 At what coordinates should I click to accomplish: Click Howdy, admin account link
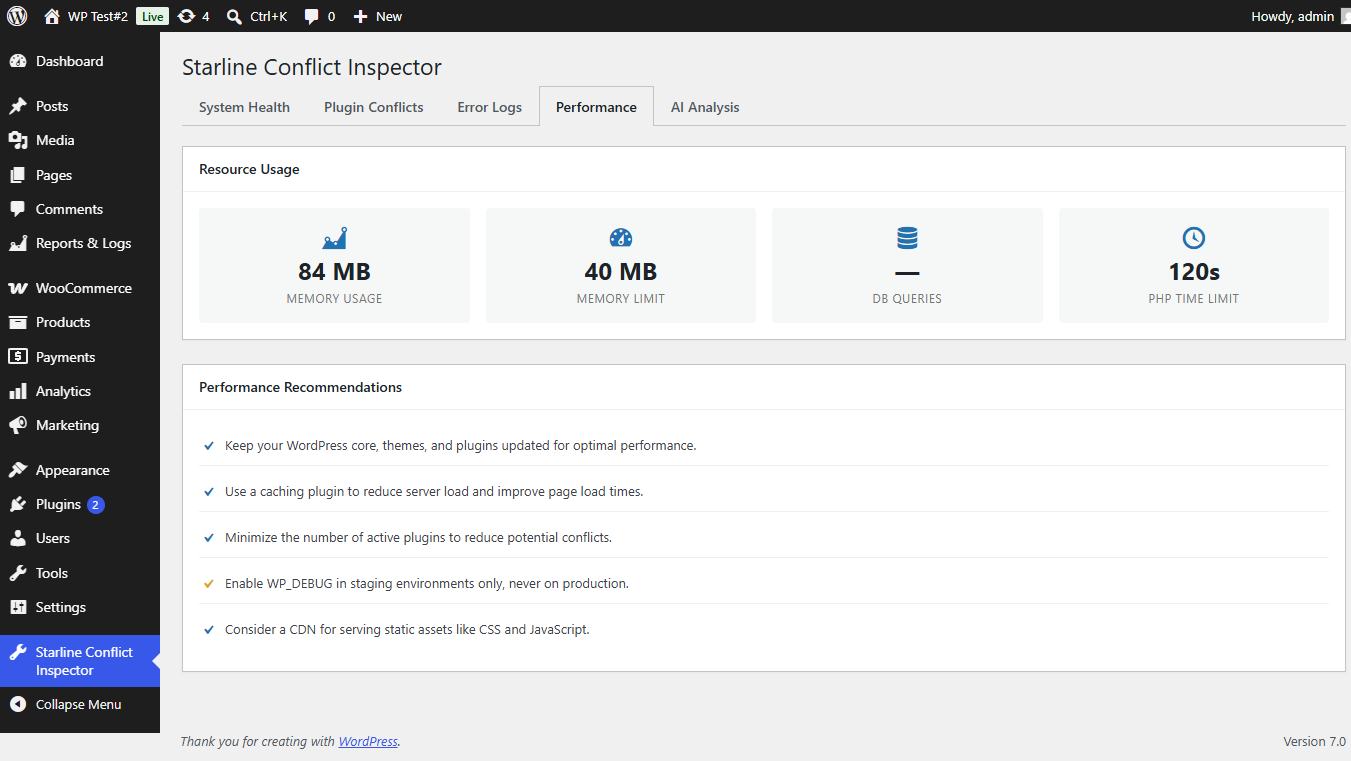[x=1292, y=16]
